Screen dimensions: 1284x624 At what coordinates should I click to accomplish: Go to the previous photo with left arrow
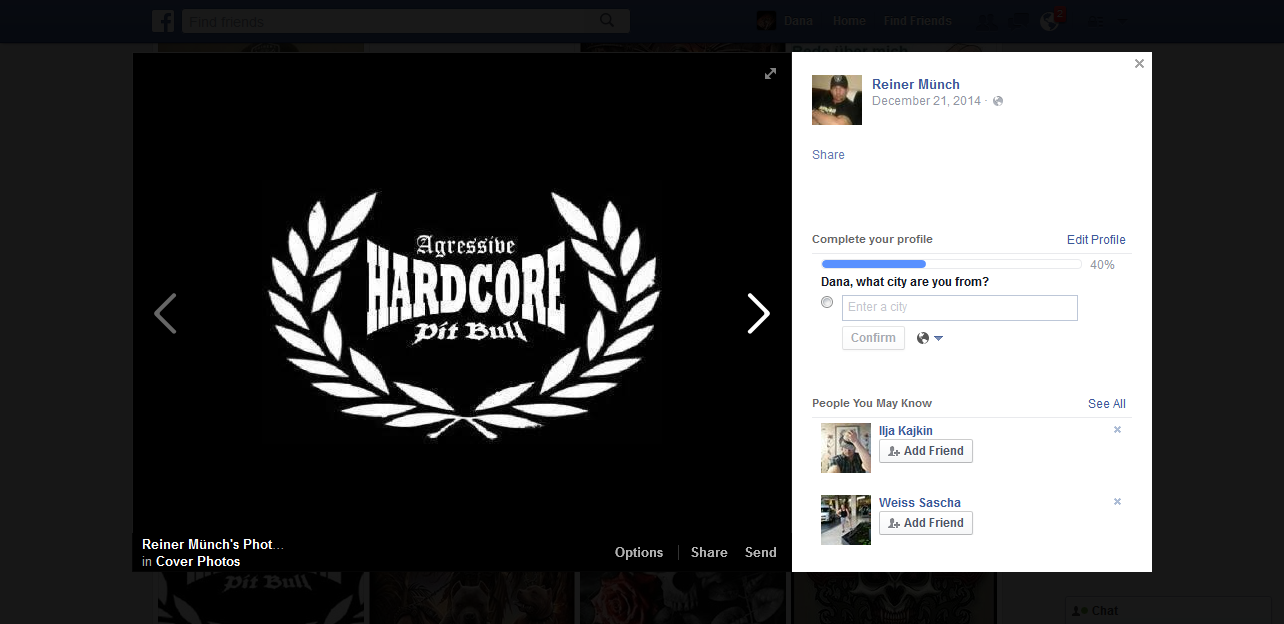point(165,313)
